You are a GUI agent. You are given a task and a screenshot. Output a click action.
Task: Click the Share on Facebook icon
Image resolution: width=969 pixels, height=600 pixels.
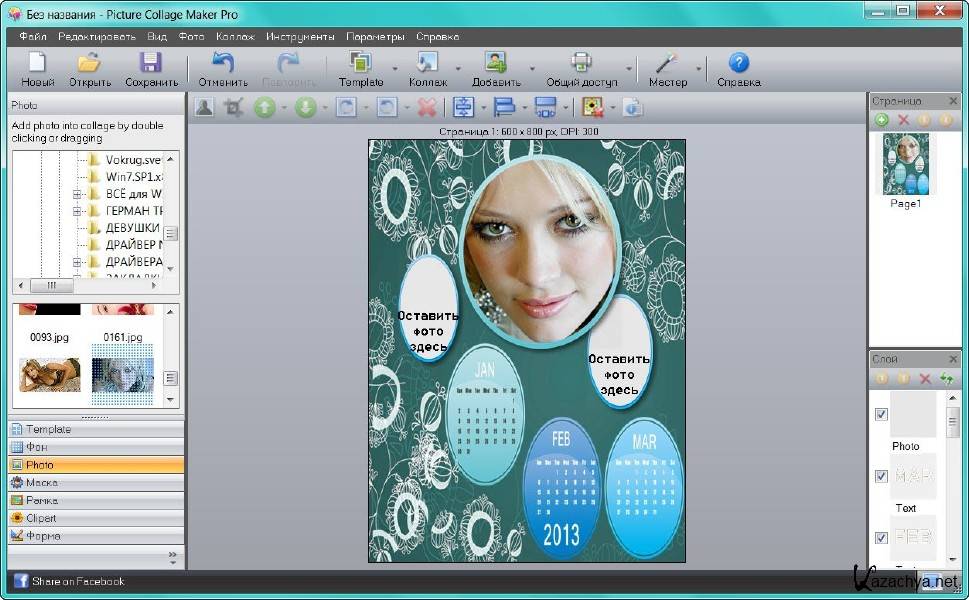pos(20,581)
